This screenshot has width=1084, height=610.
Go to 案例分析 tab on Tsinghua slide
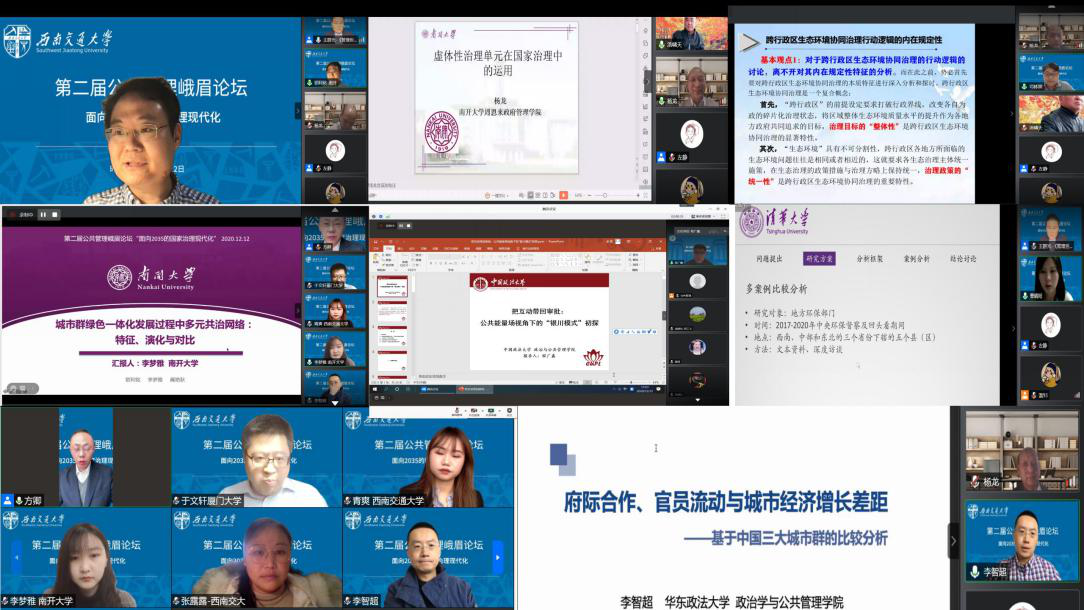point(915,259)
